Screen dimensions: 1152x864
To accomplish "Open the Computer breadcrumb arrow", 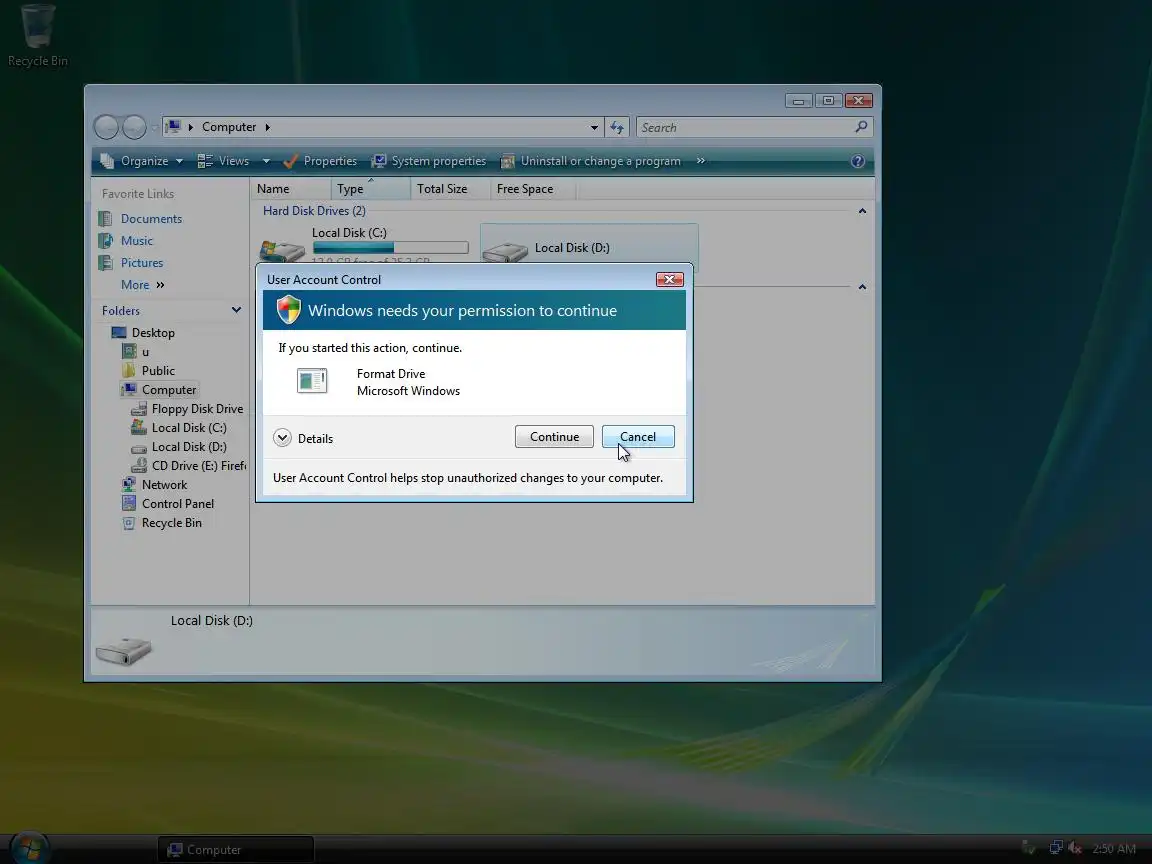I will click(267, 127).
